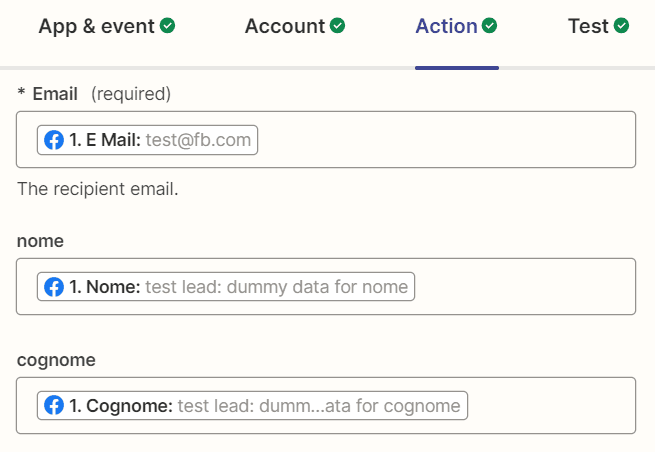Screen dimensions: 655x452
Task: Click green checkmark beside Account
Action: (x=339, y=26)
